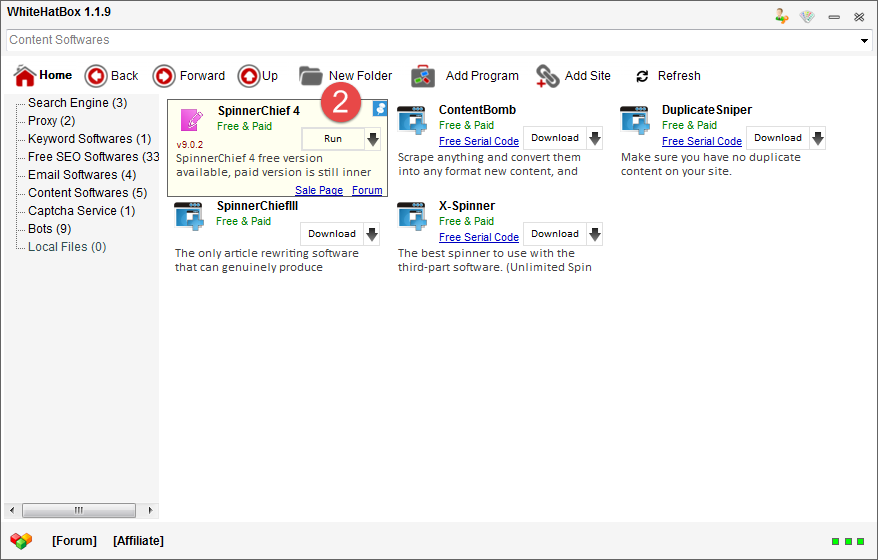Click the Add Site chain icon

547,76
